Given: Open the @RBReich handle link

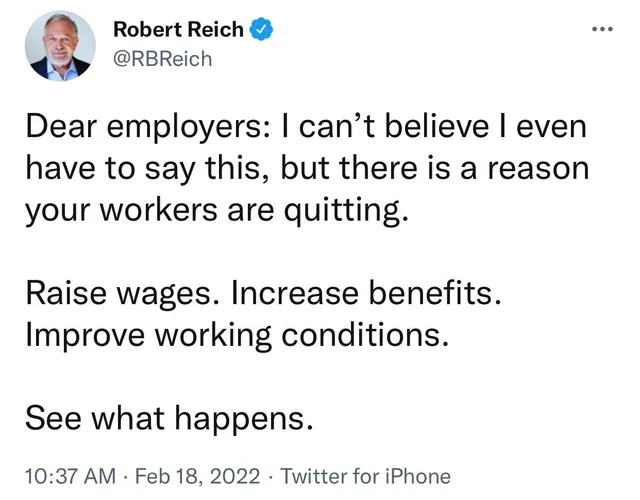Looking at the screenshot, I should point(162,58).
